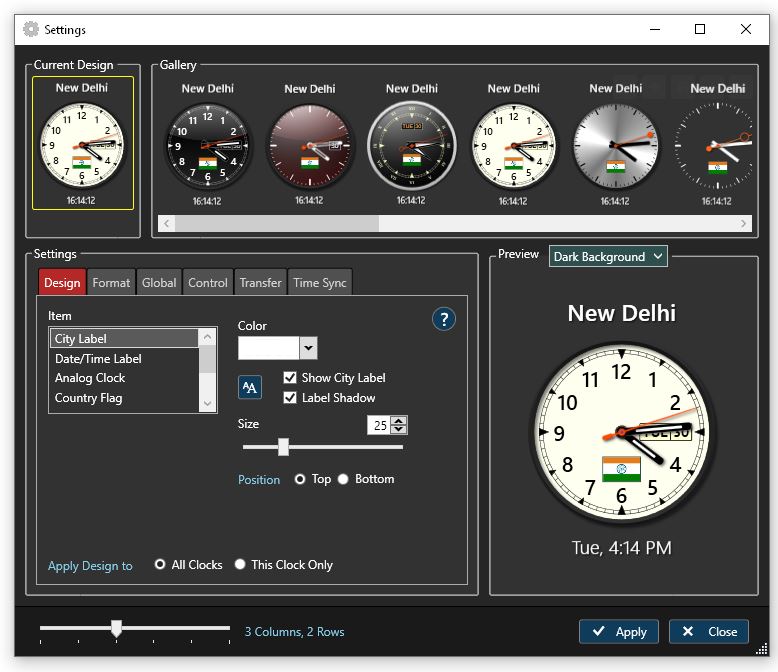Click the Item list scrollbar thumb

tap(207, 359)
